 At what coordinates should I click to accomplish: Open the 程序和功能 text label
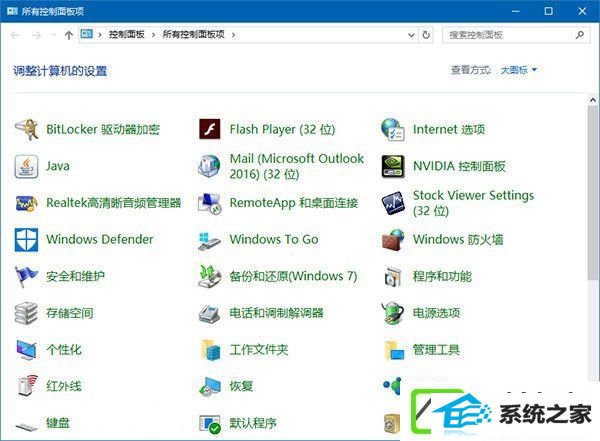pos(442,276)
